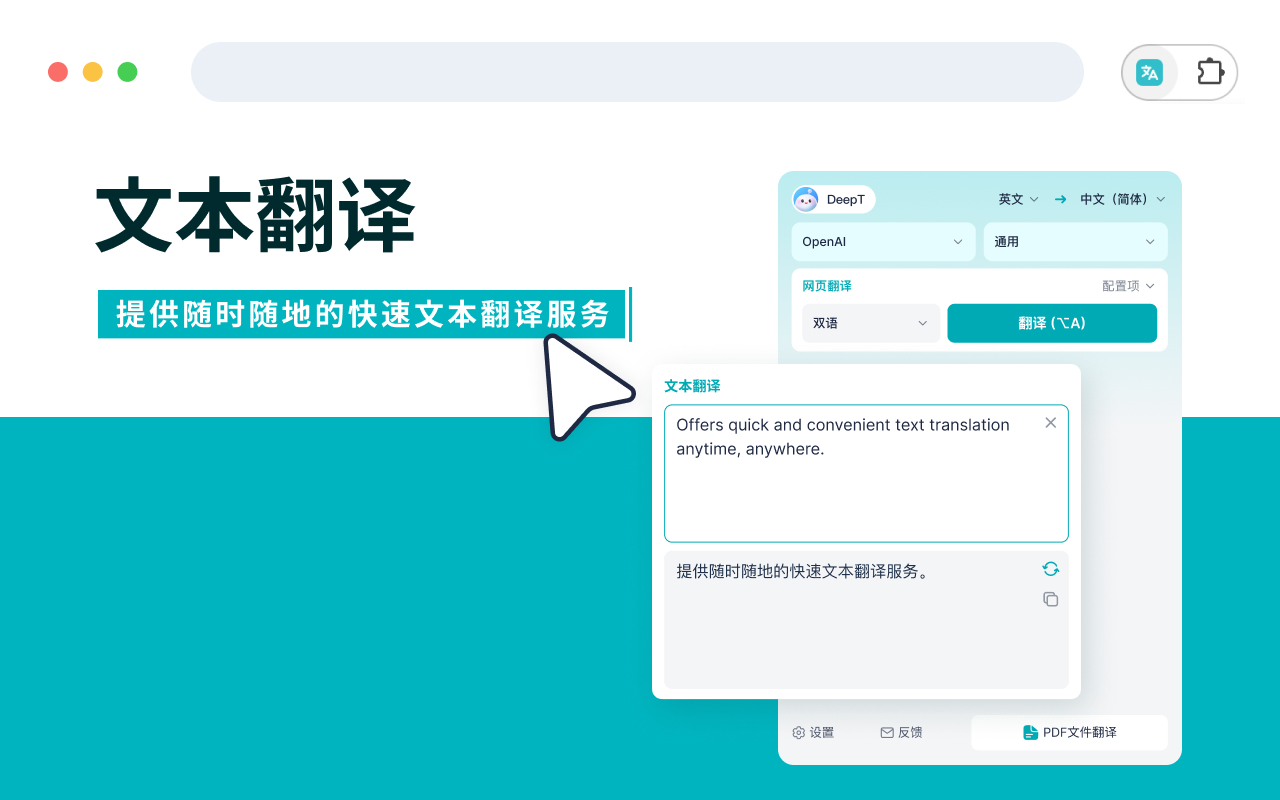Open the 双语 display mode dropdown
Image resolution: width=1280 pixels, height=800 pixels.
(x=870, y=323)
